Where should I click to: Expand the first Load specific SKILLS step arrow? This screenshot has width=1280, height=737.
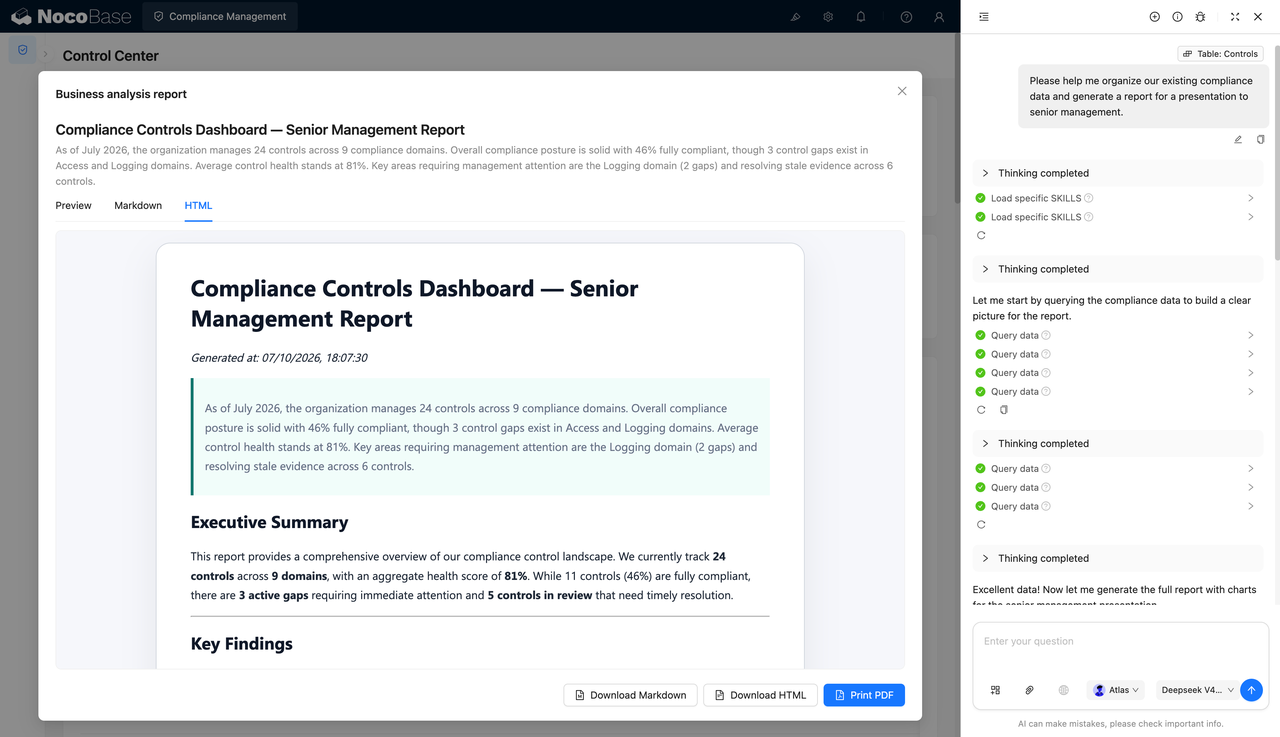(1251, 198)
